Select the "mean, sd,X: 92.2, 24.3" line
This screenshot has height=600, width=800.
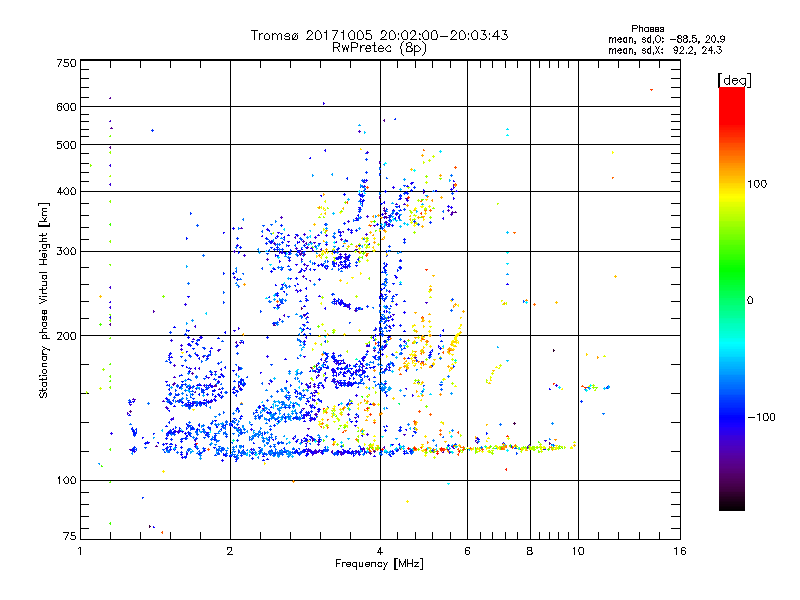tap(665, 50)
